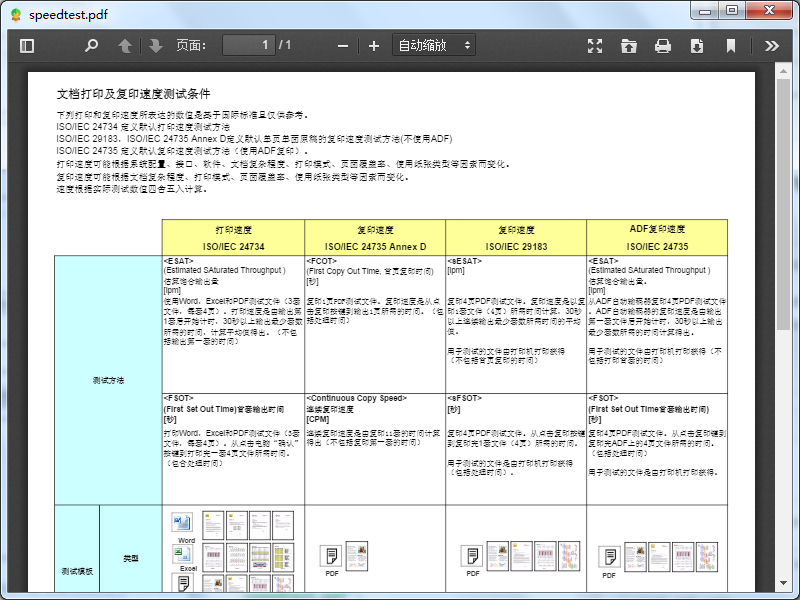Click the Excel file icon in table
This screenshot has height=600, width=800.
click(182, 554)
